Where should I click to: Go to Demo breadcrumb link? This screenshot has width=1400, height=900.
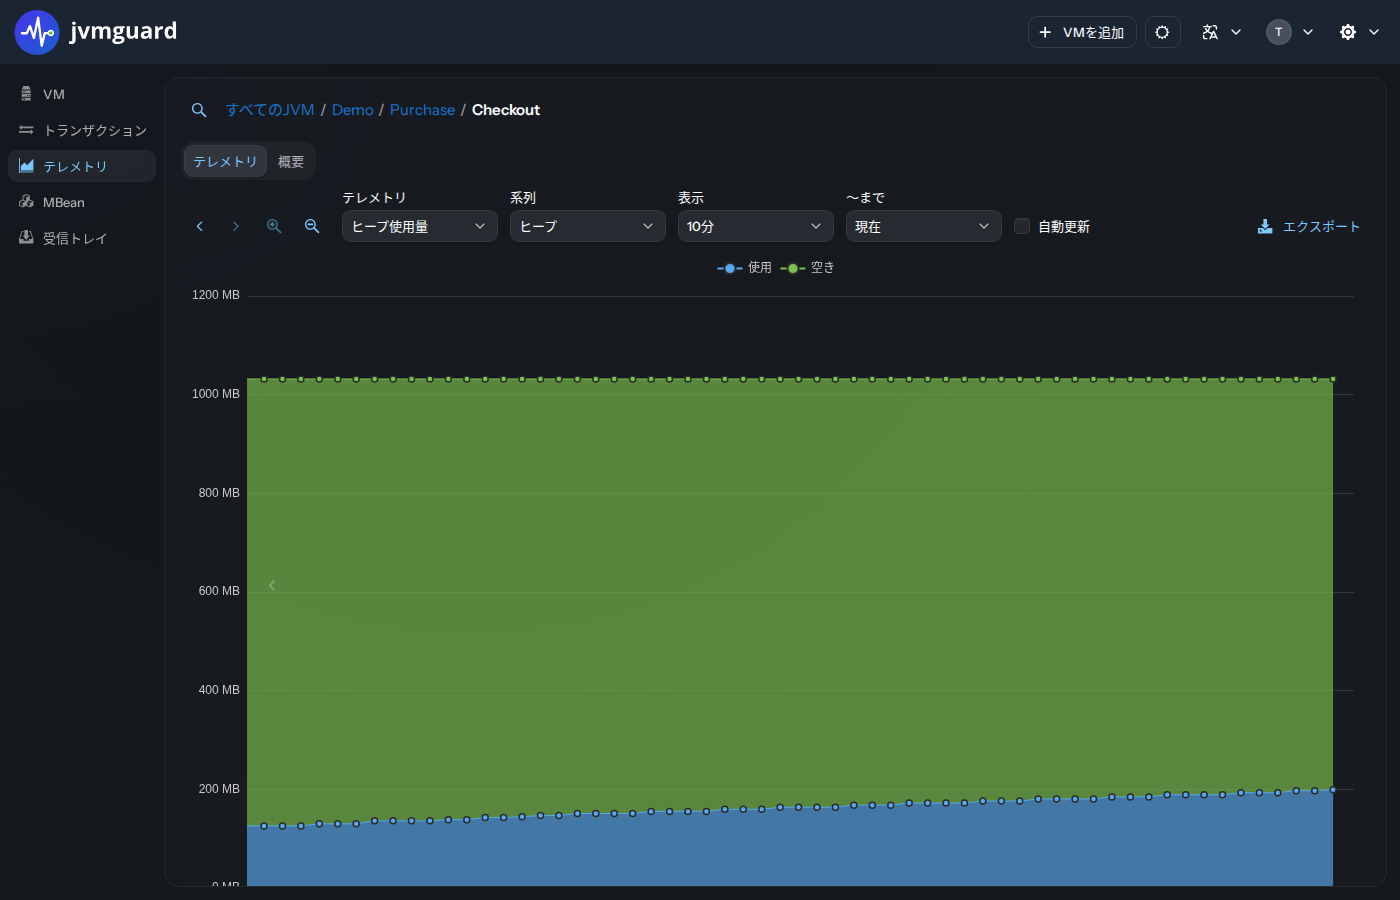pos(352,110)
